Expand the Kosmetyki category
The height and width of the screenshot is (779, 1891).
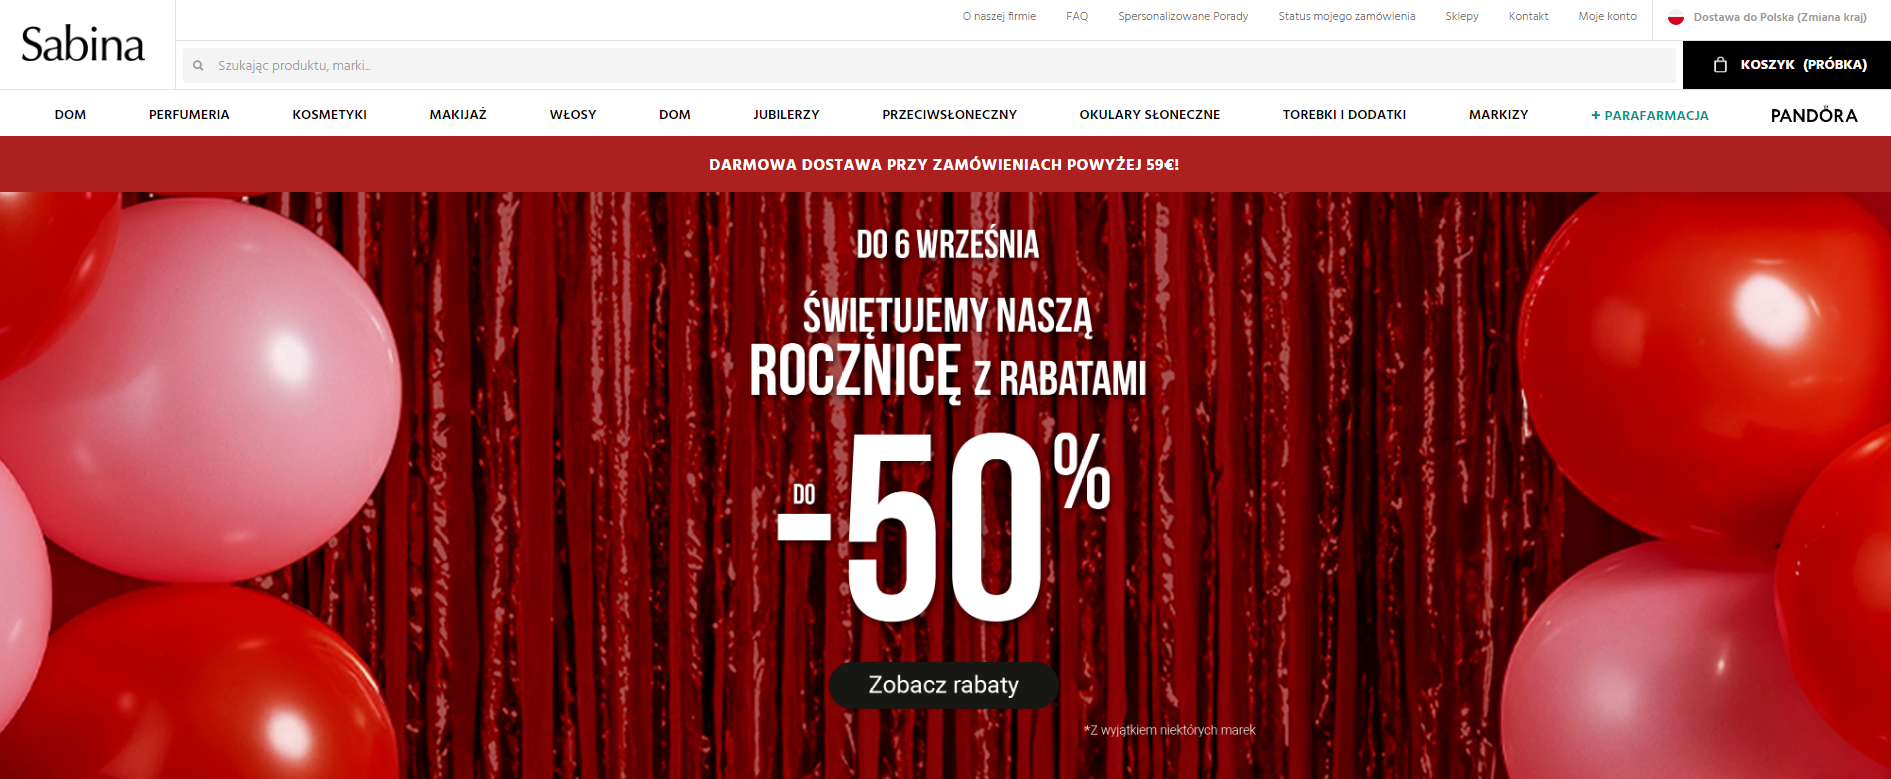pyautogui.click(x=329, y=115)
